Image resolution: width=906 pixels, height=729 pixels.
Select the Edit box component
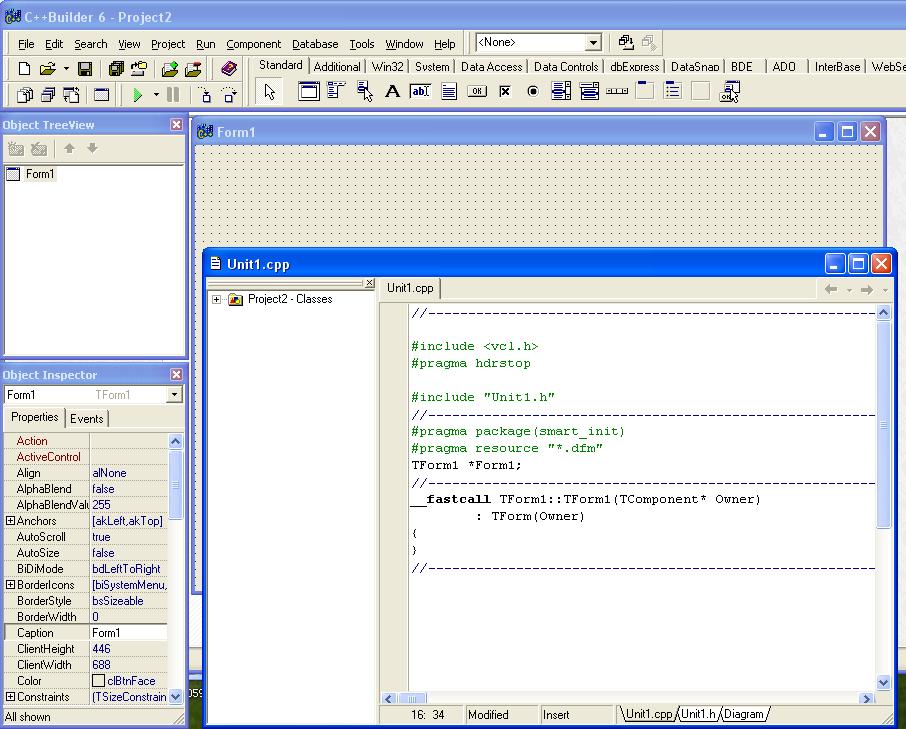tap(420, 91)
